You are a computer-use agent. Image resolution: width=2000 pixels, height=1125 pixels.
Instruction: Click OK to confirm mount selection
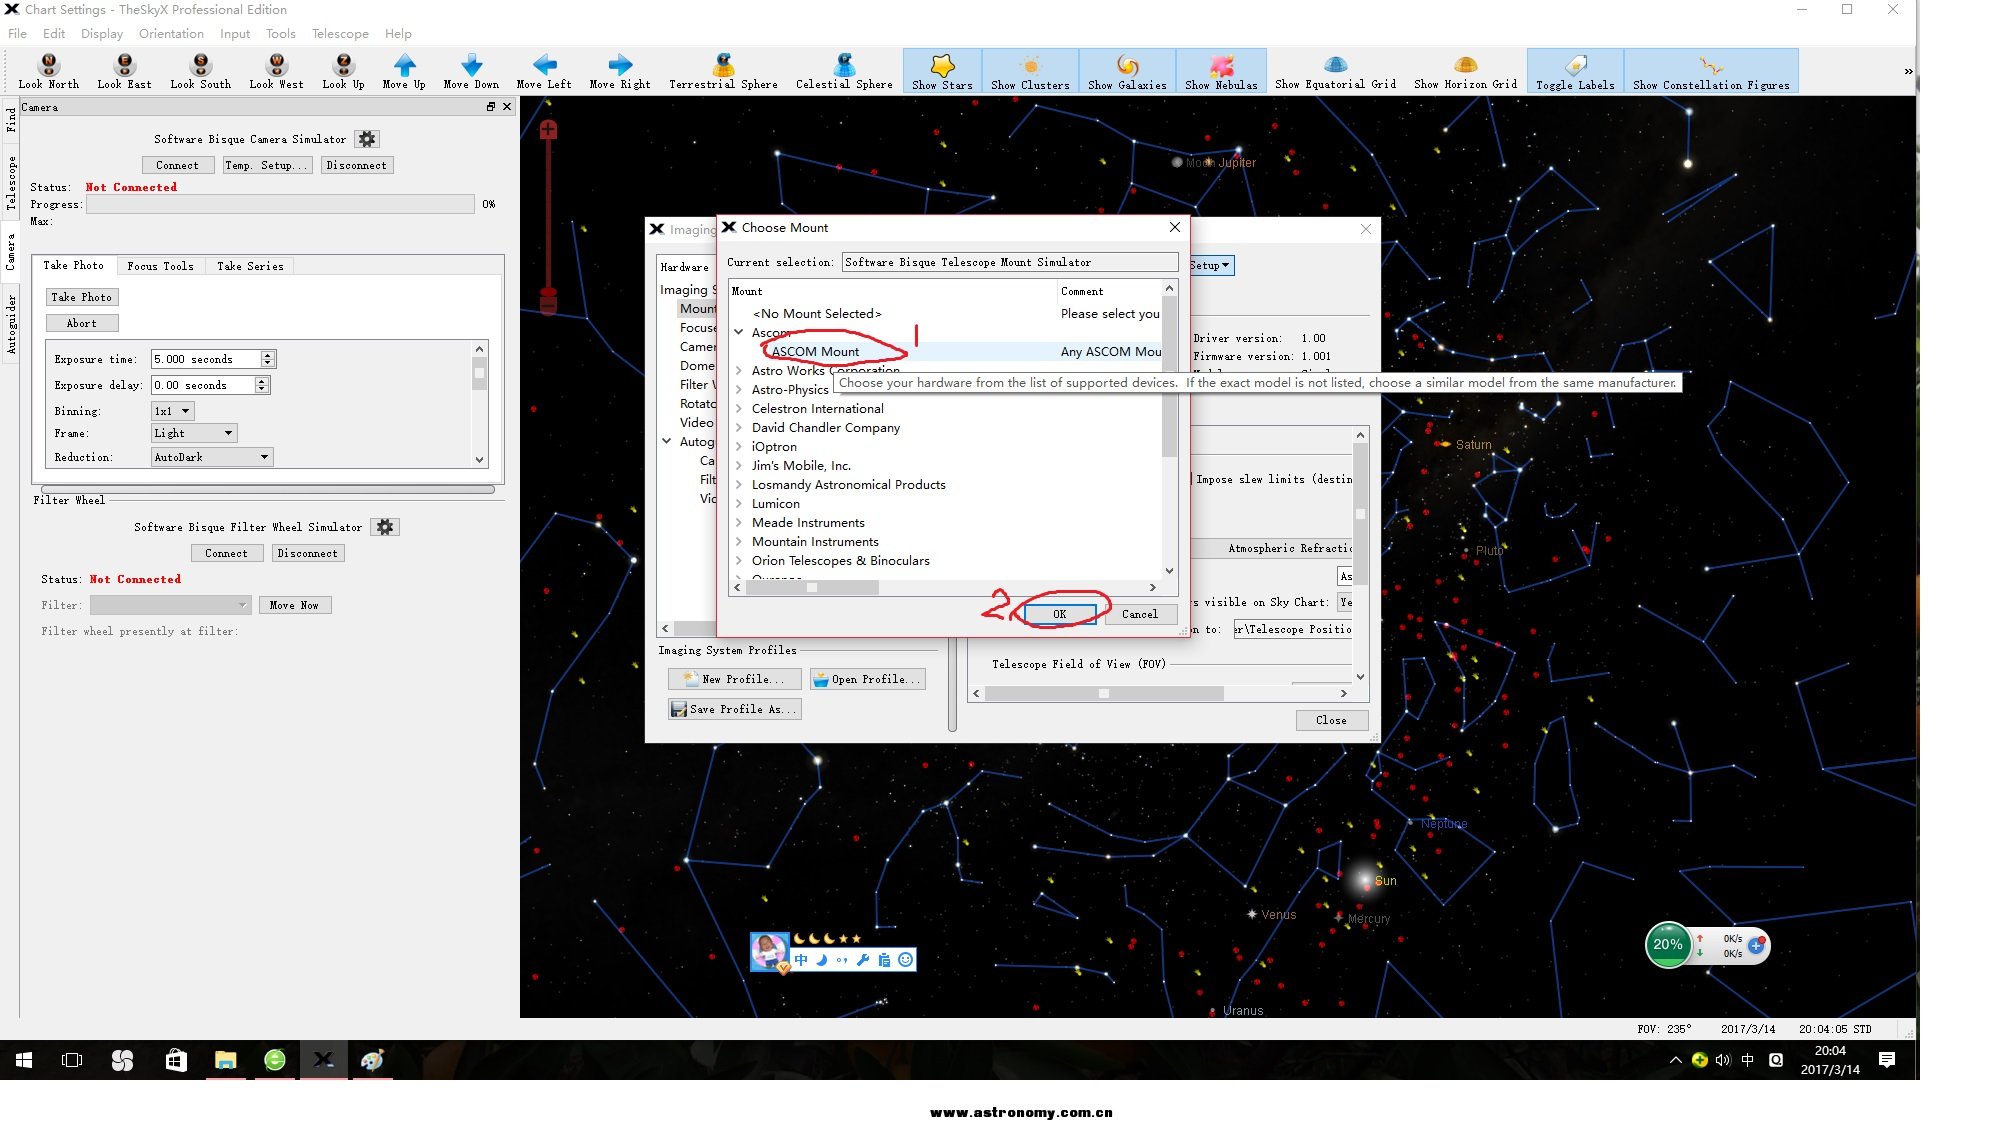point(1059,614)
